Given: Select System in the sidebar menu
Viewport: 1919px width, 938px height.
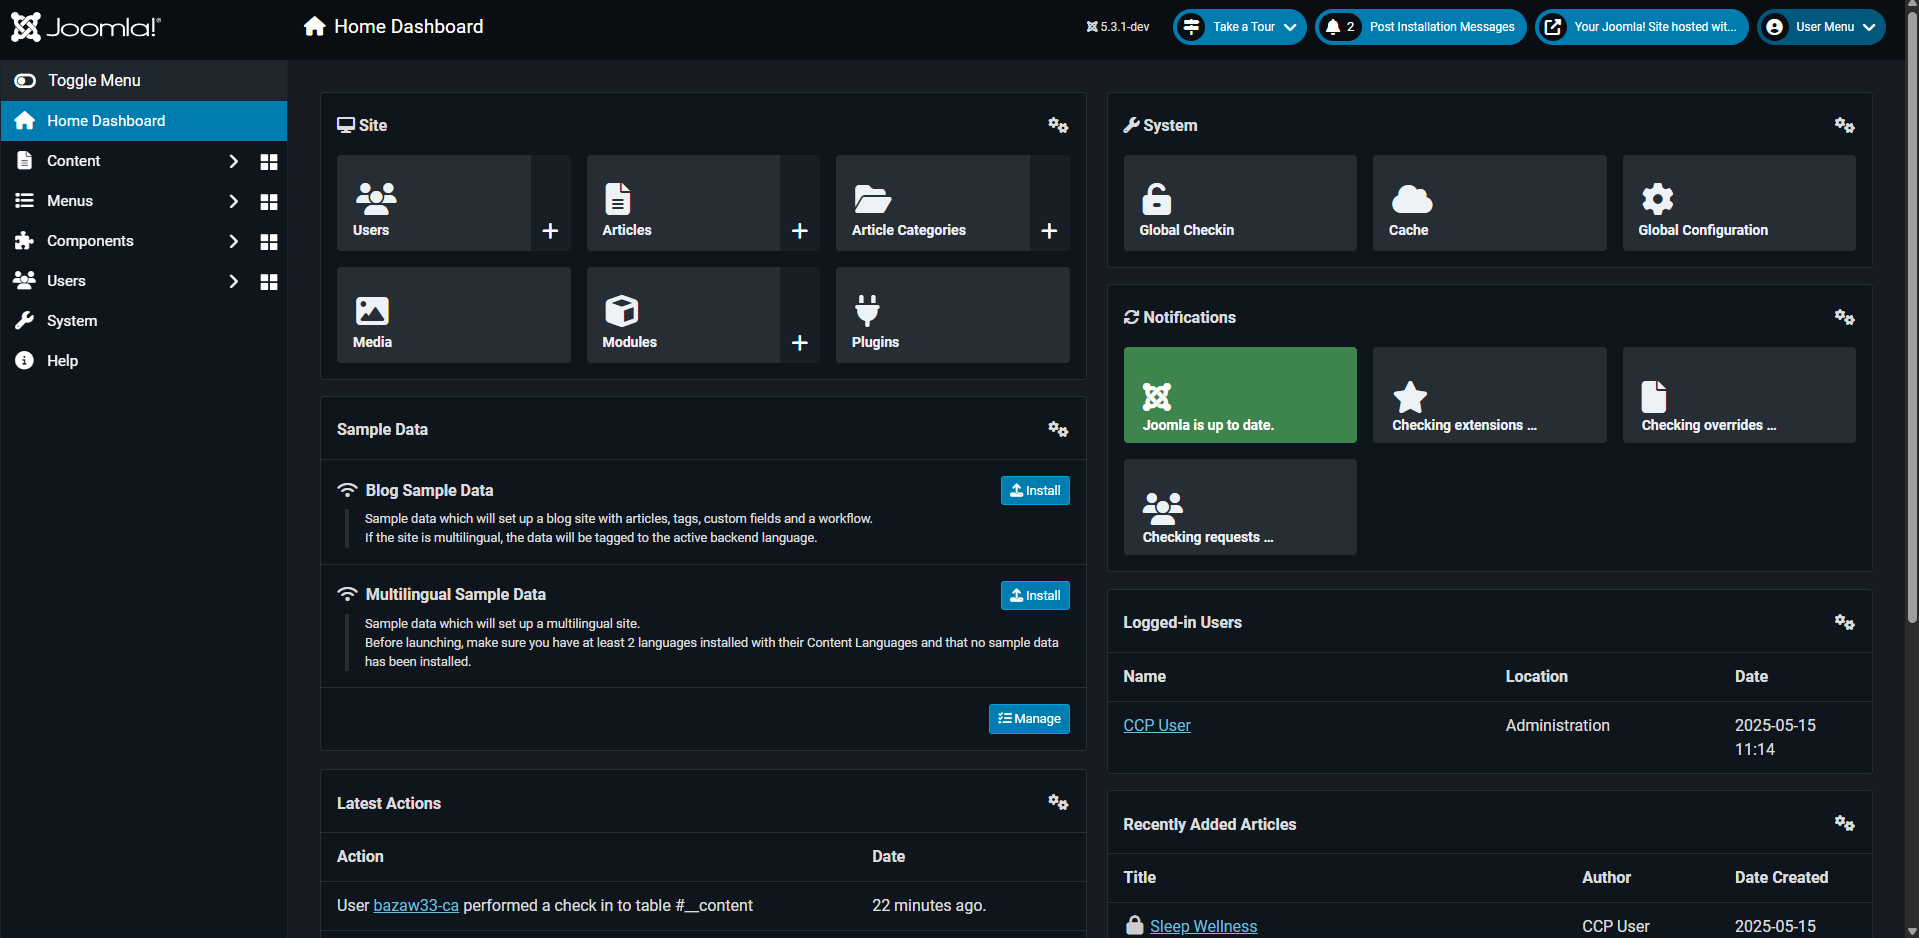Looking at the screenshot, I should pos(72,321).
